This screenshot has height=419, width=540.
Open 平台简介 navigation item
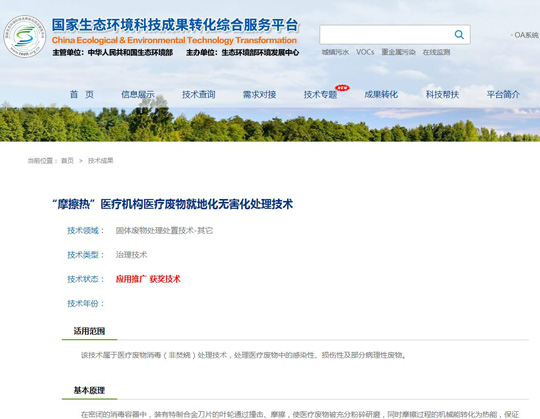(503, 94)
